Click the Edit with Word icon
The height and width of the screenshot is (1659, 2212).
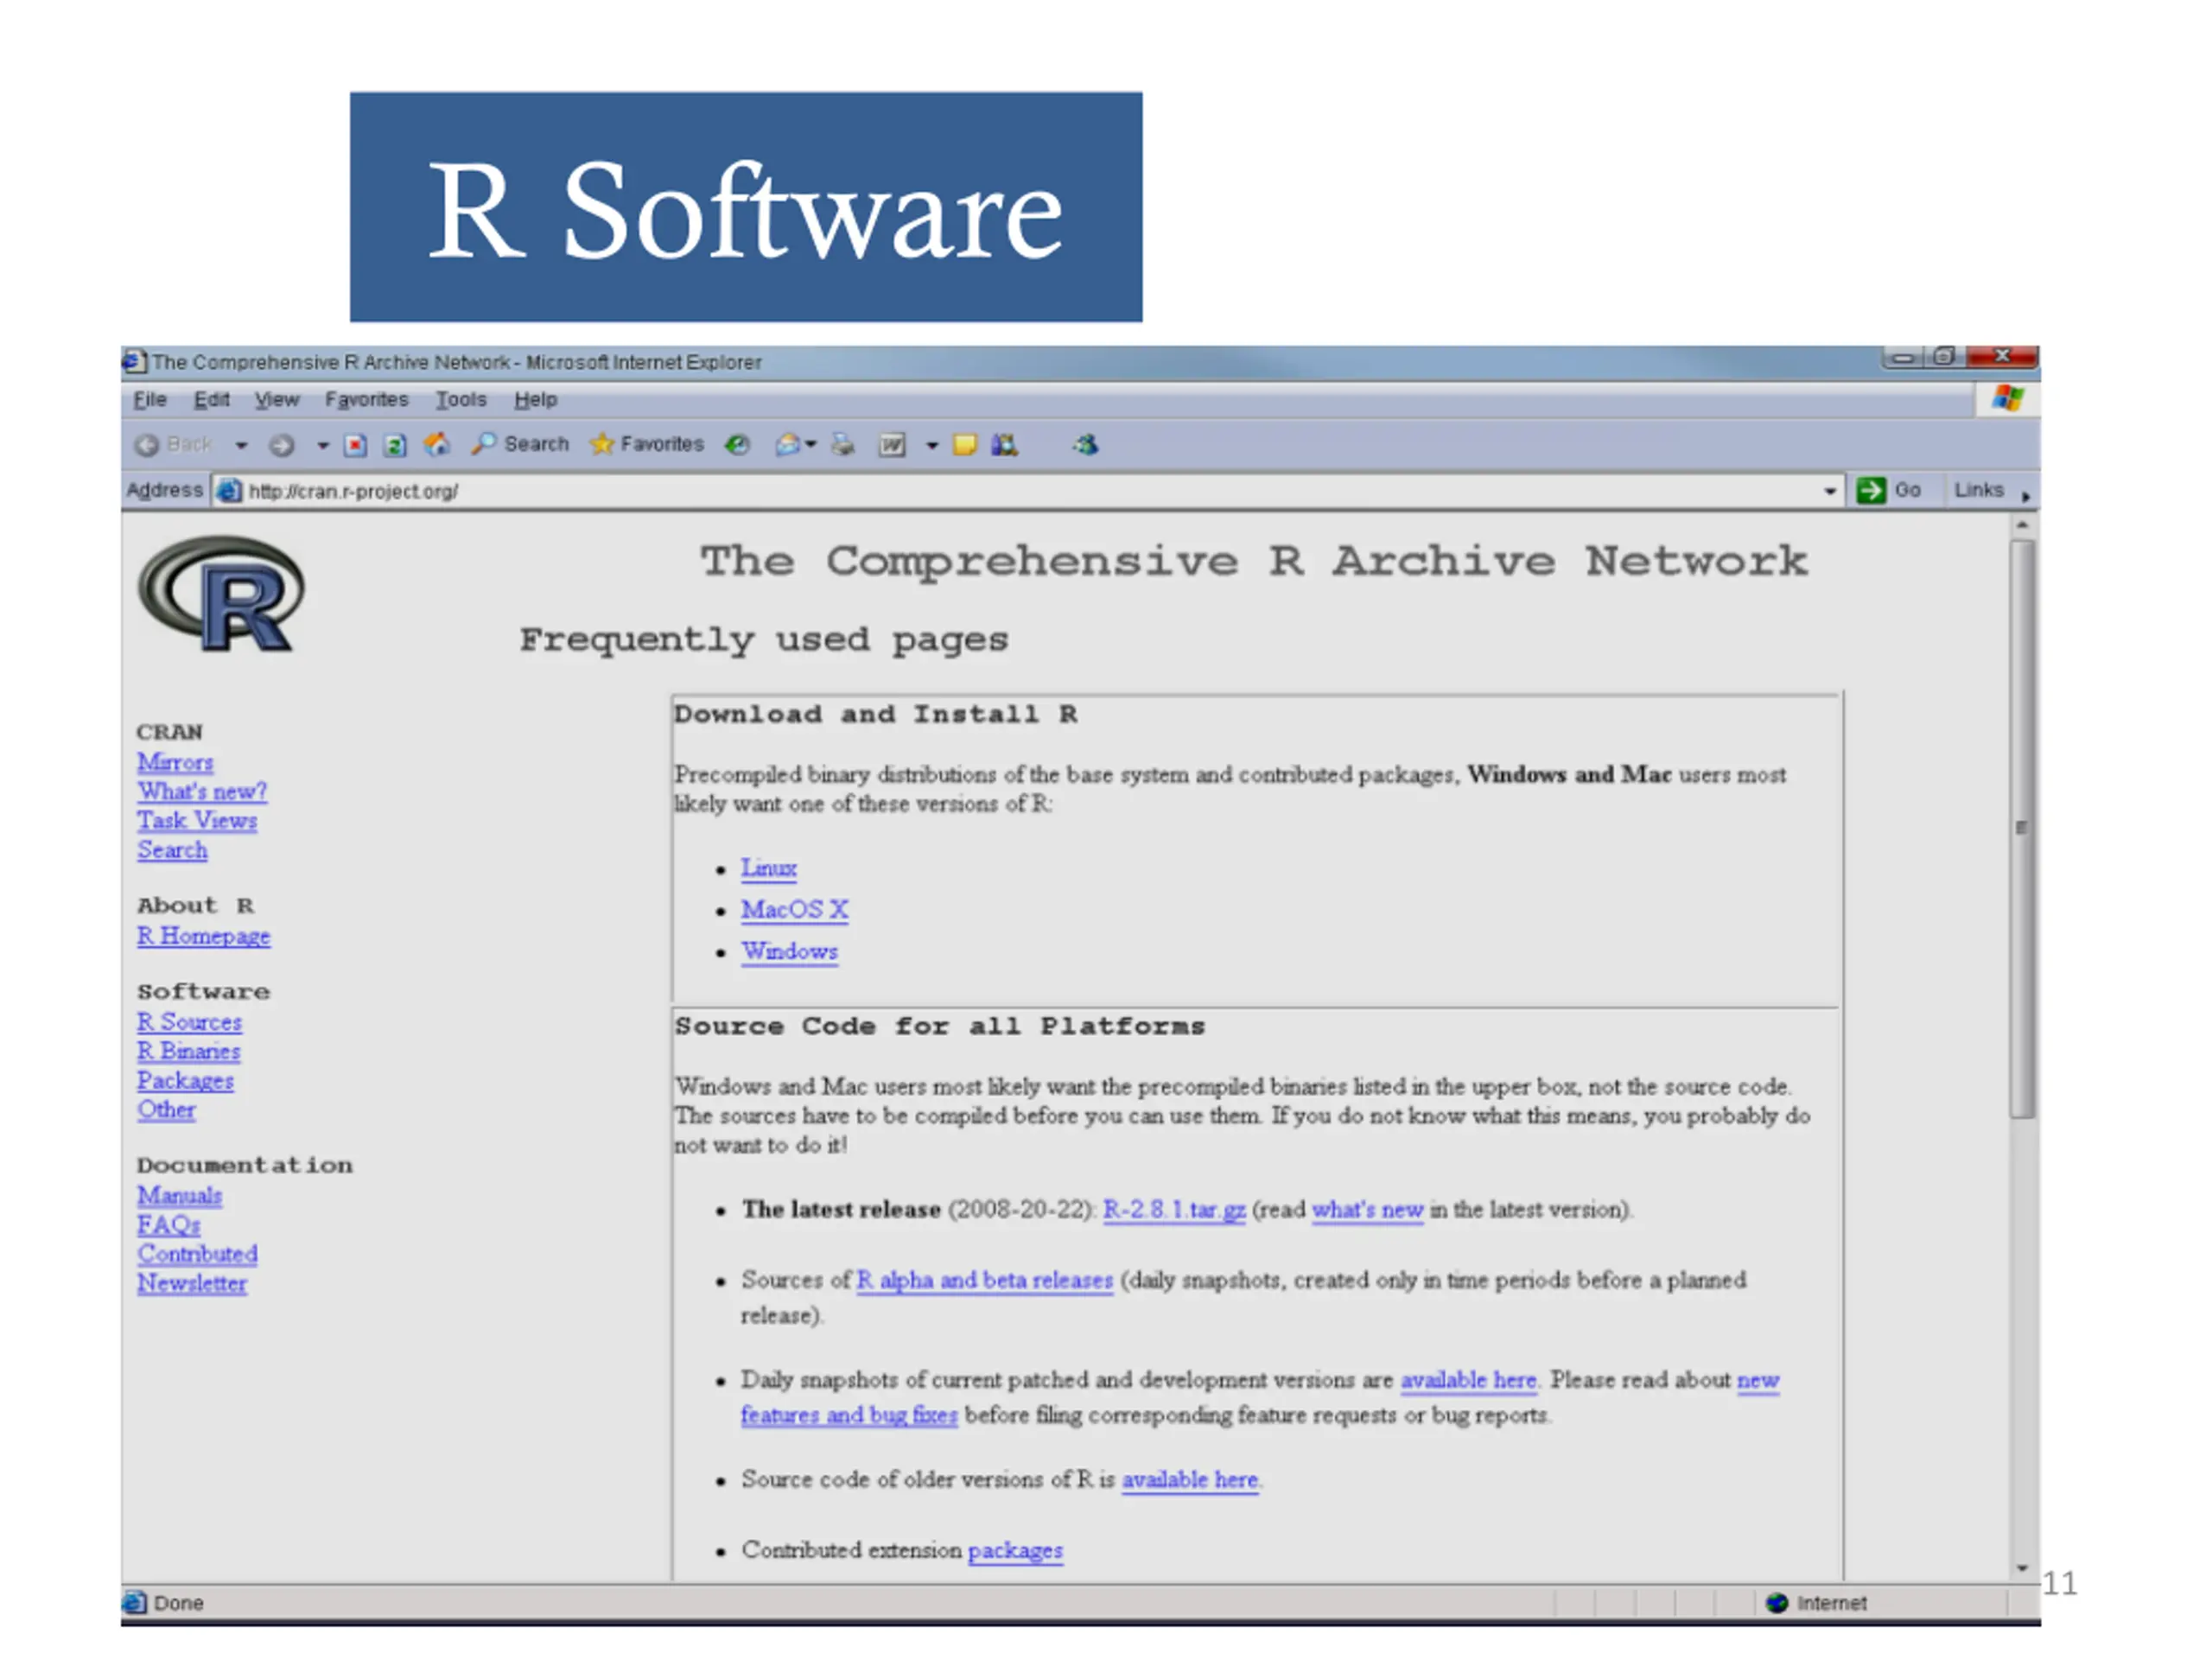[x=892, y=445]
